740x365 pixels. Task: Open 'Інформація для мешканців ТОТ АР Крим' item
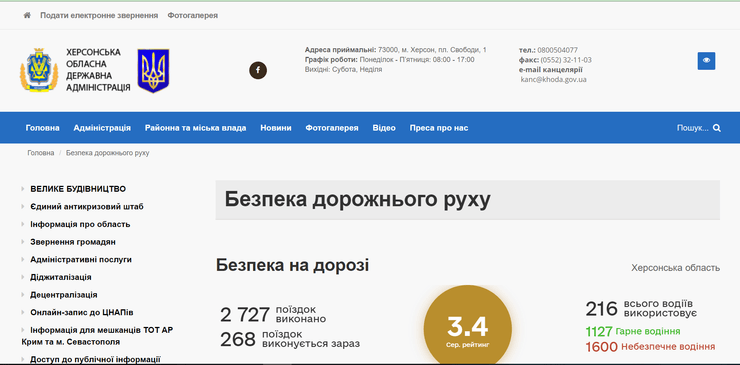tap(97, 336)
